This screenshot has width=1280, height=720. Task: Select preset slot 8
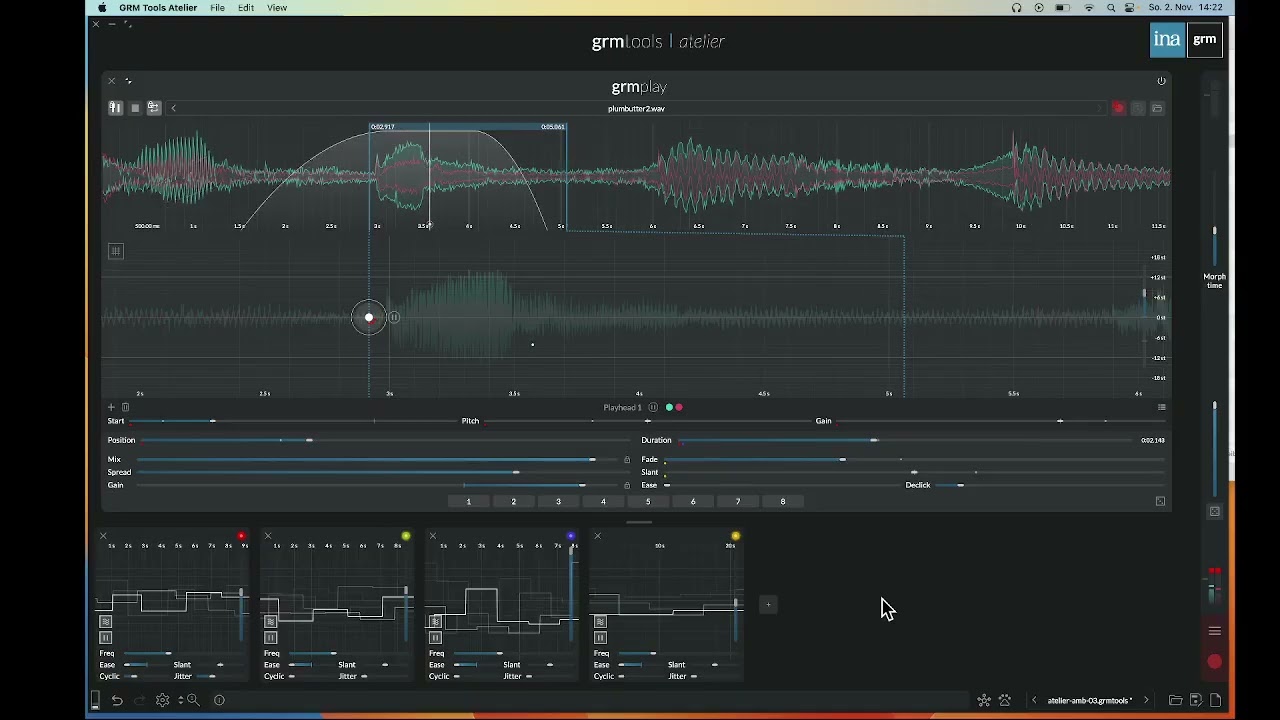pos(783,501)
